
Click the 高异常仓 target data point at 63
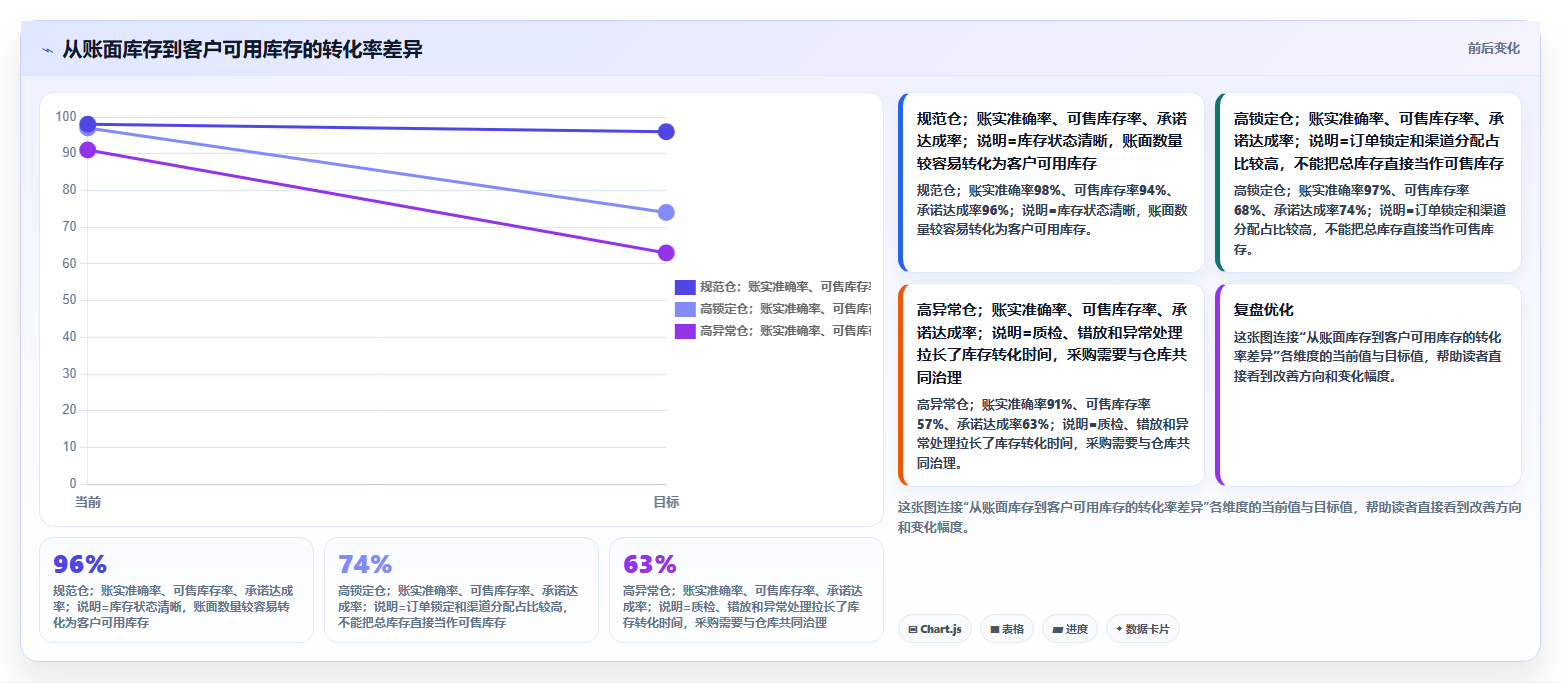(x=666, y=253)
